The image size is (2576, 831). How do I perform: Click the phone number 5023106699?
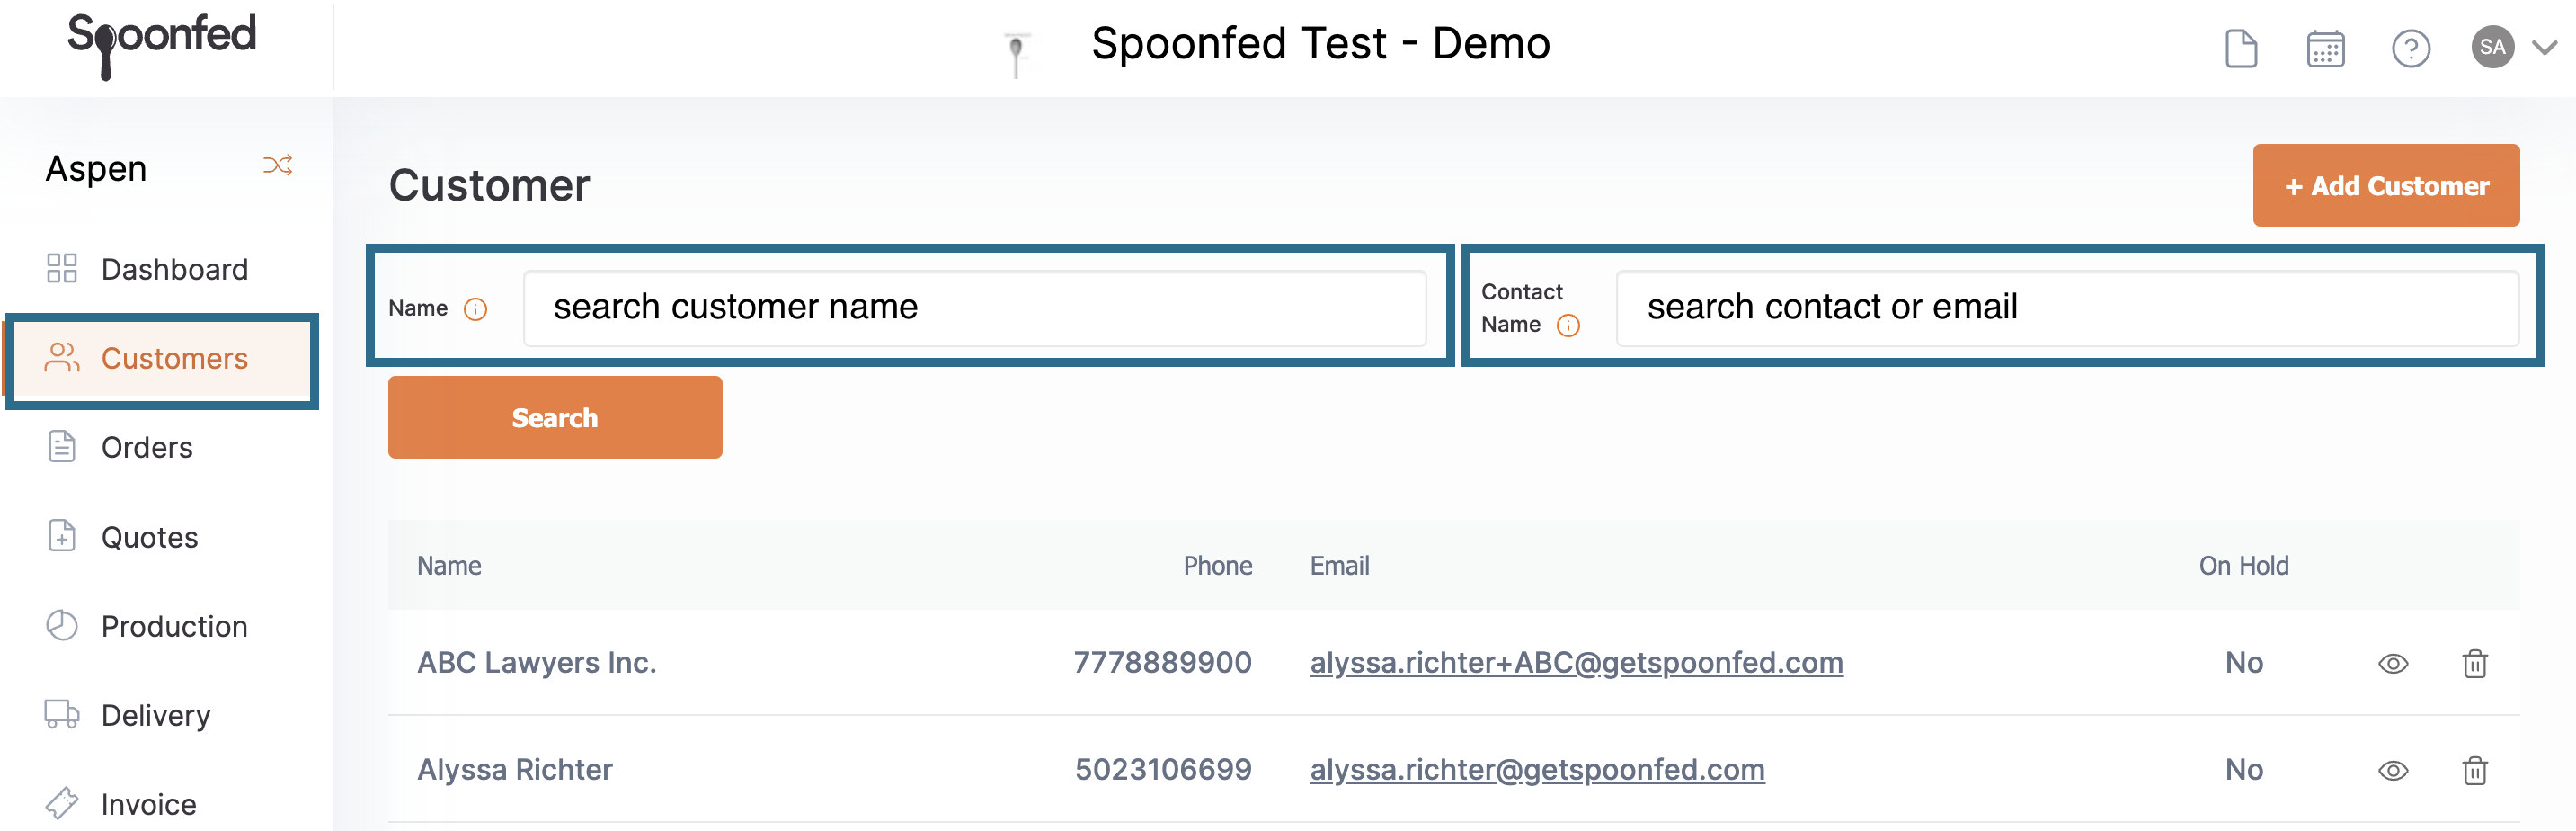coord(1163,769)
